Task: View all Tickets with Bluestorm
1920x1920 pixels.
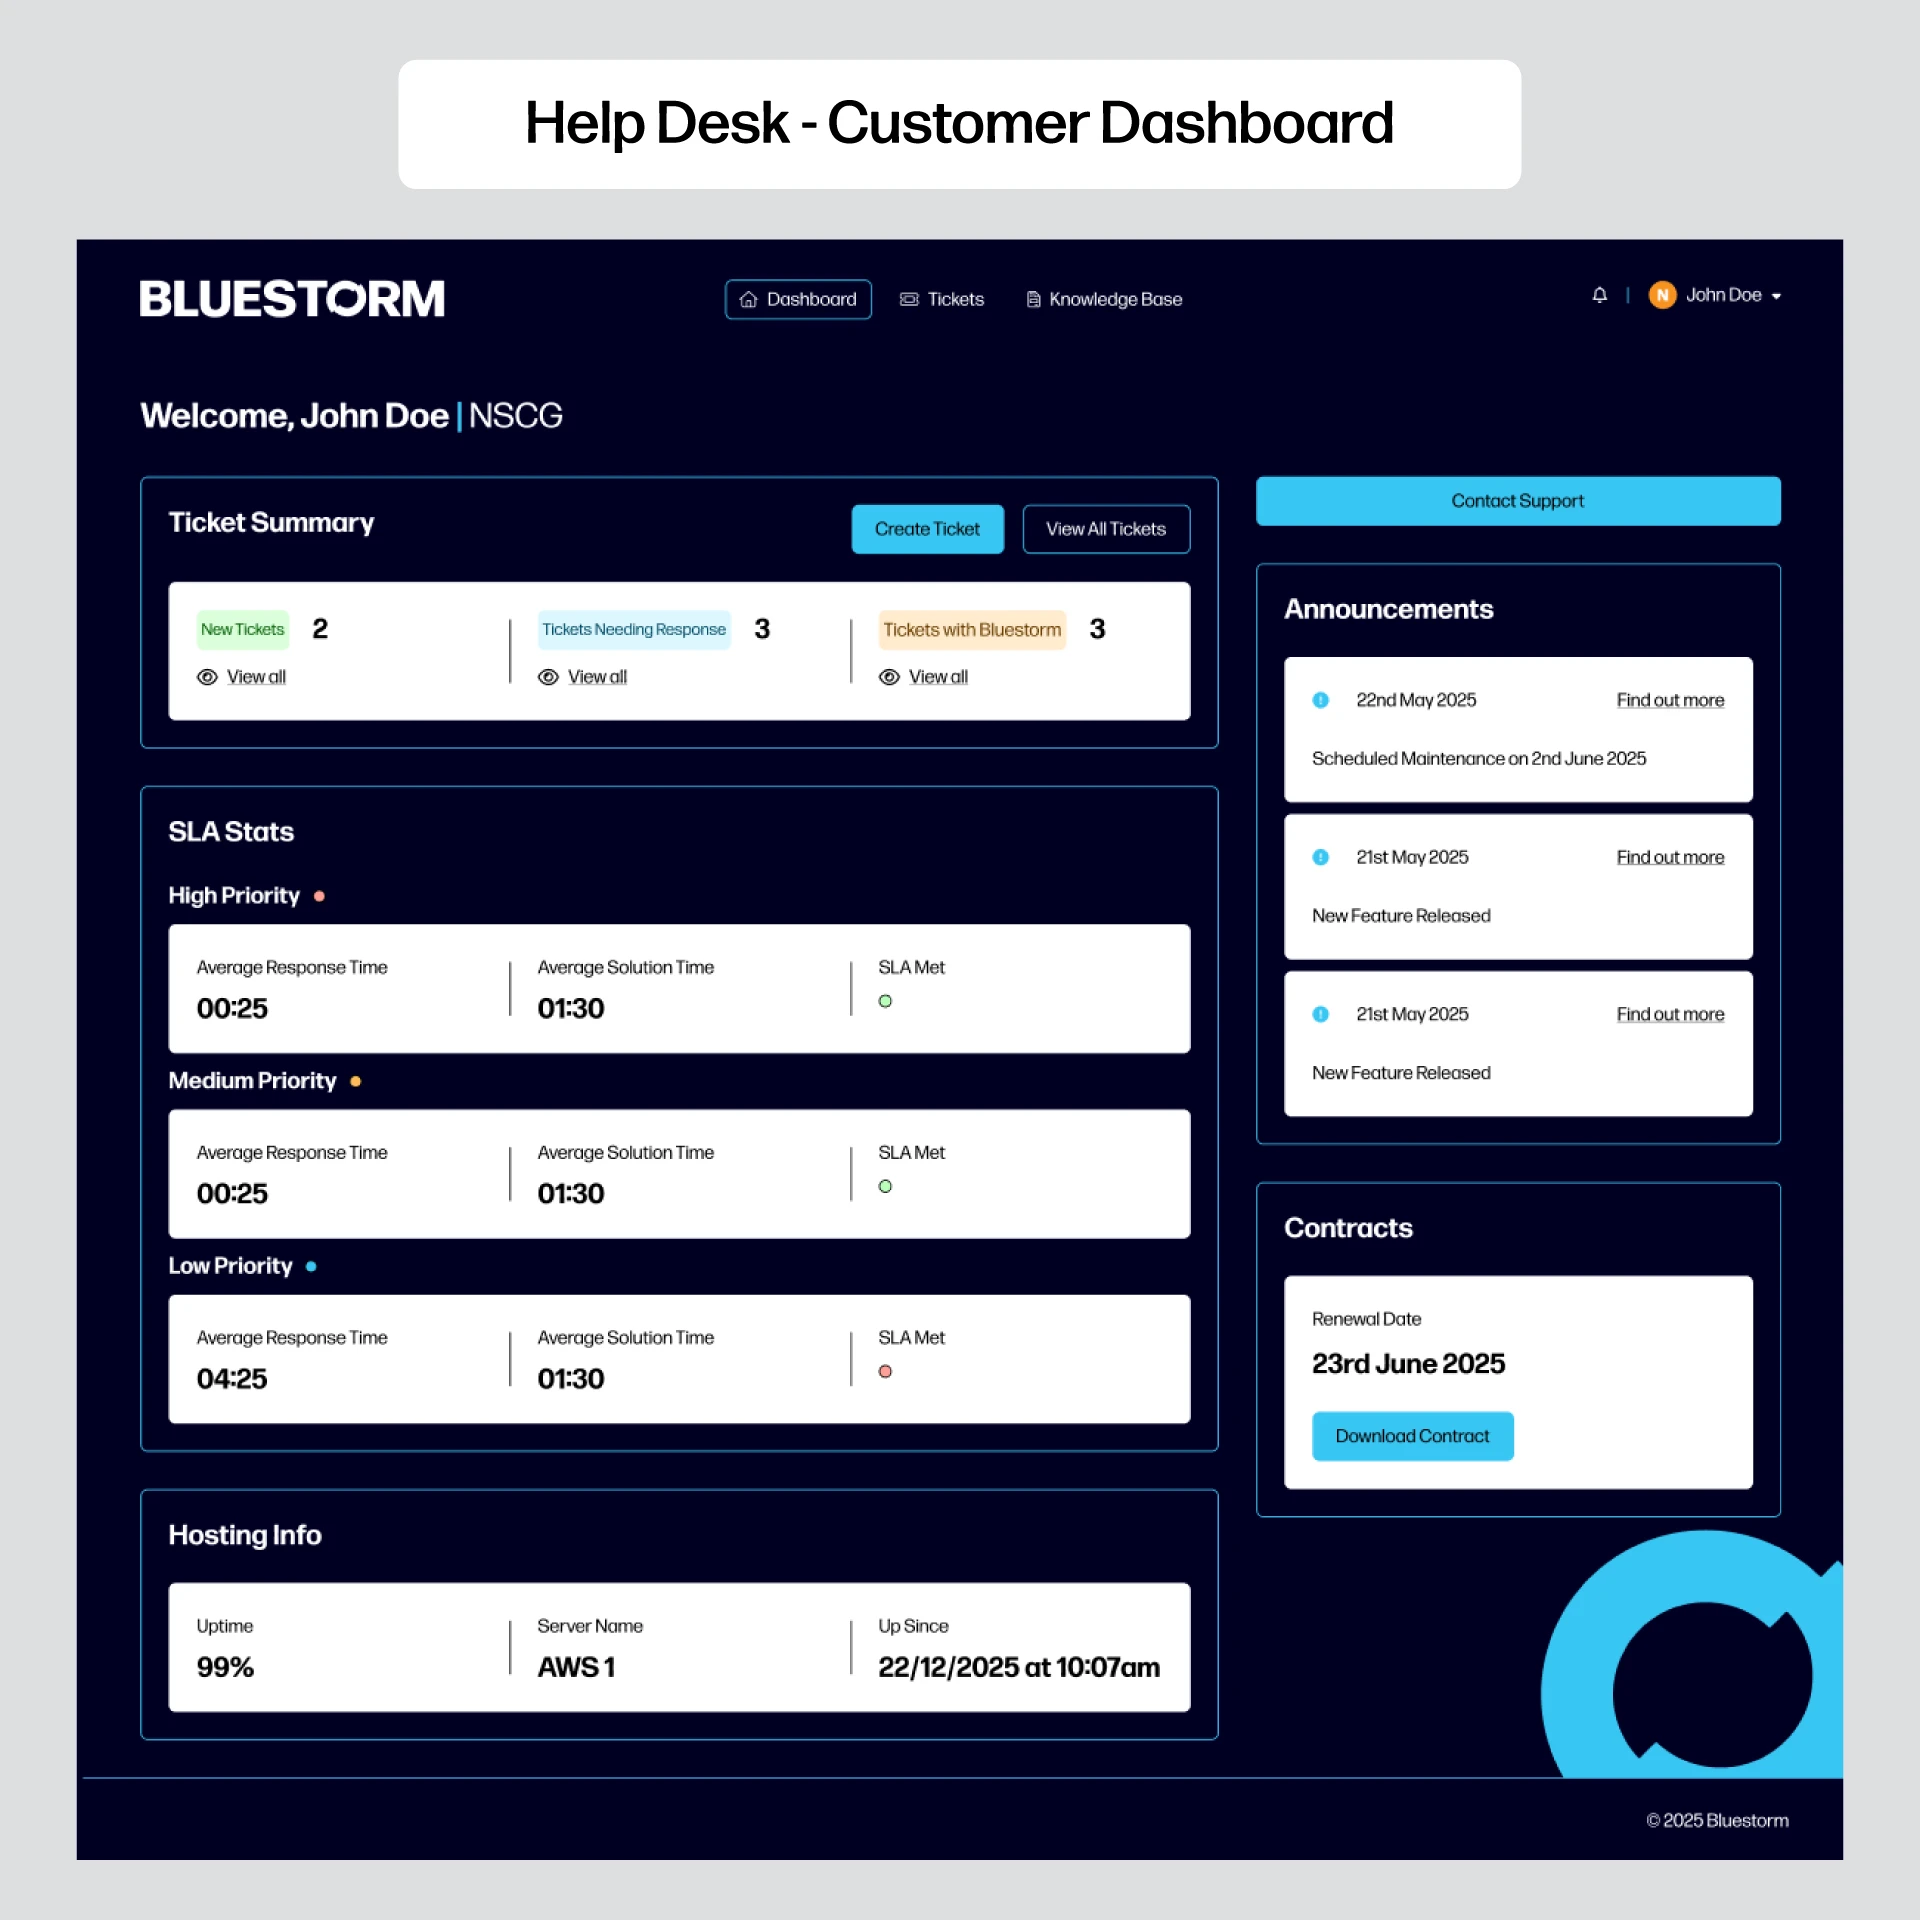Action: [x=938, y=677]
